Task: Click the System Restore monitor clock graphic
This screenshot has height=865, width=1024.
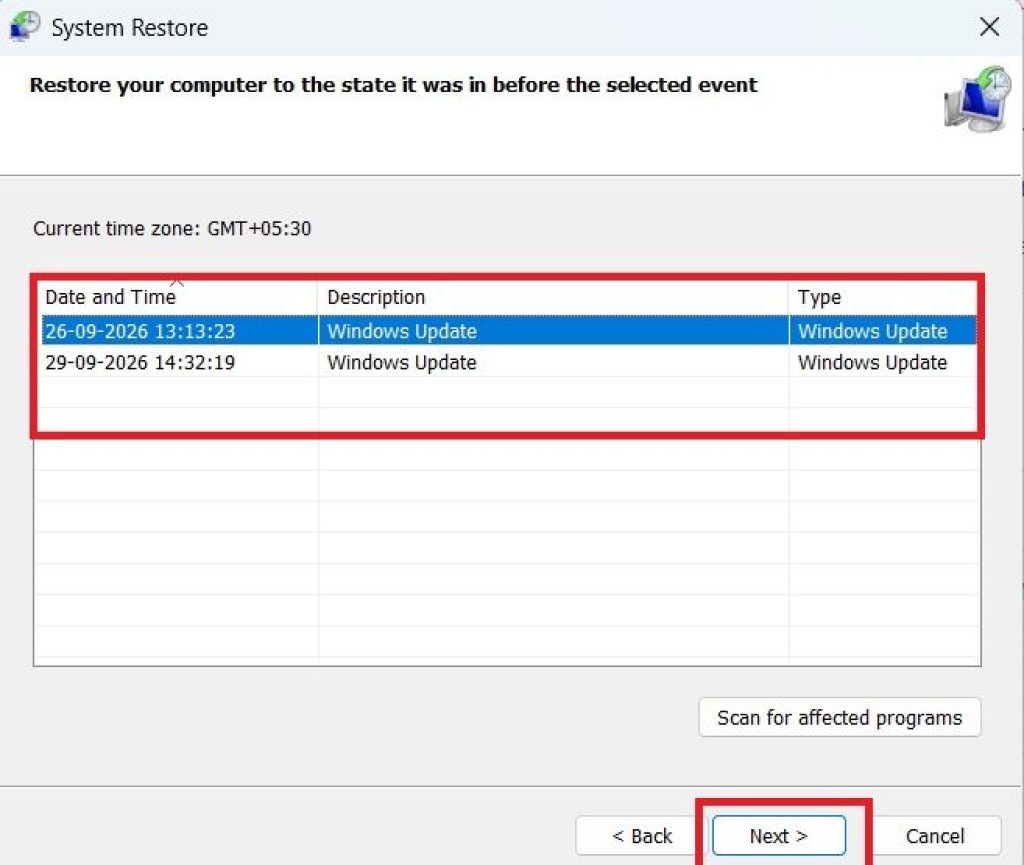Action: tap(977, 99)
